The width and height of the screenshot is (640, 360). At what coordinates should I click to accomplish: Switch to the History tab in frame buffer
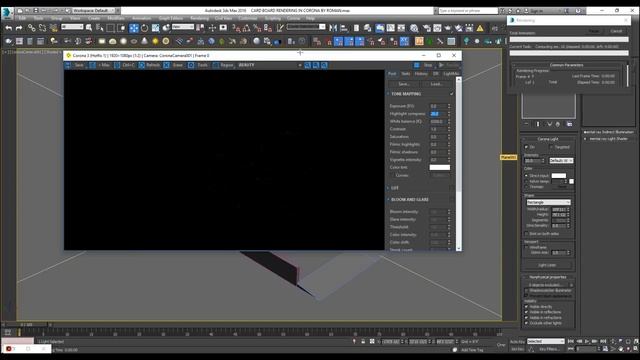421,74
